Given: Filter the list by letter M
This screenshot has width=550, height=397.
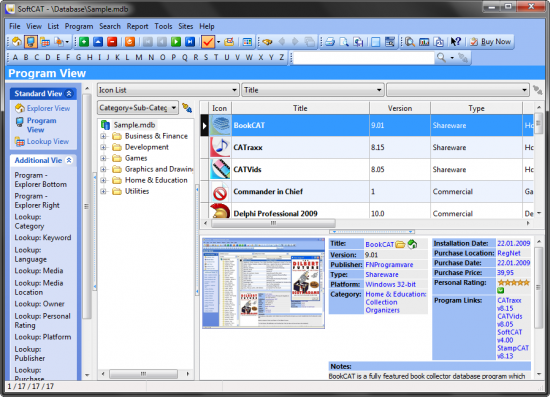Looking at the screenshot, I should click(139, 58).
